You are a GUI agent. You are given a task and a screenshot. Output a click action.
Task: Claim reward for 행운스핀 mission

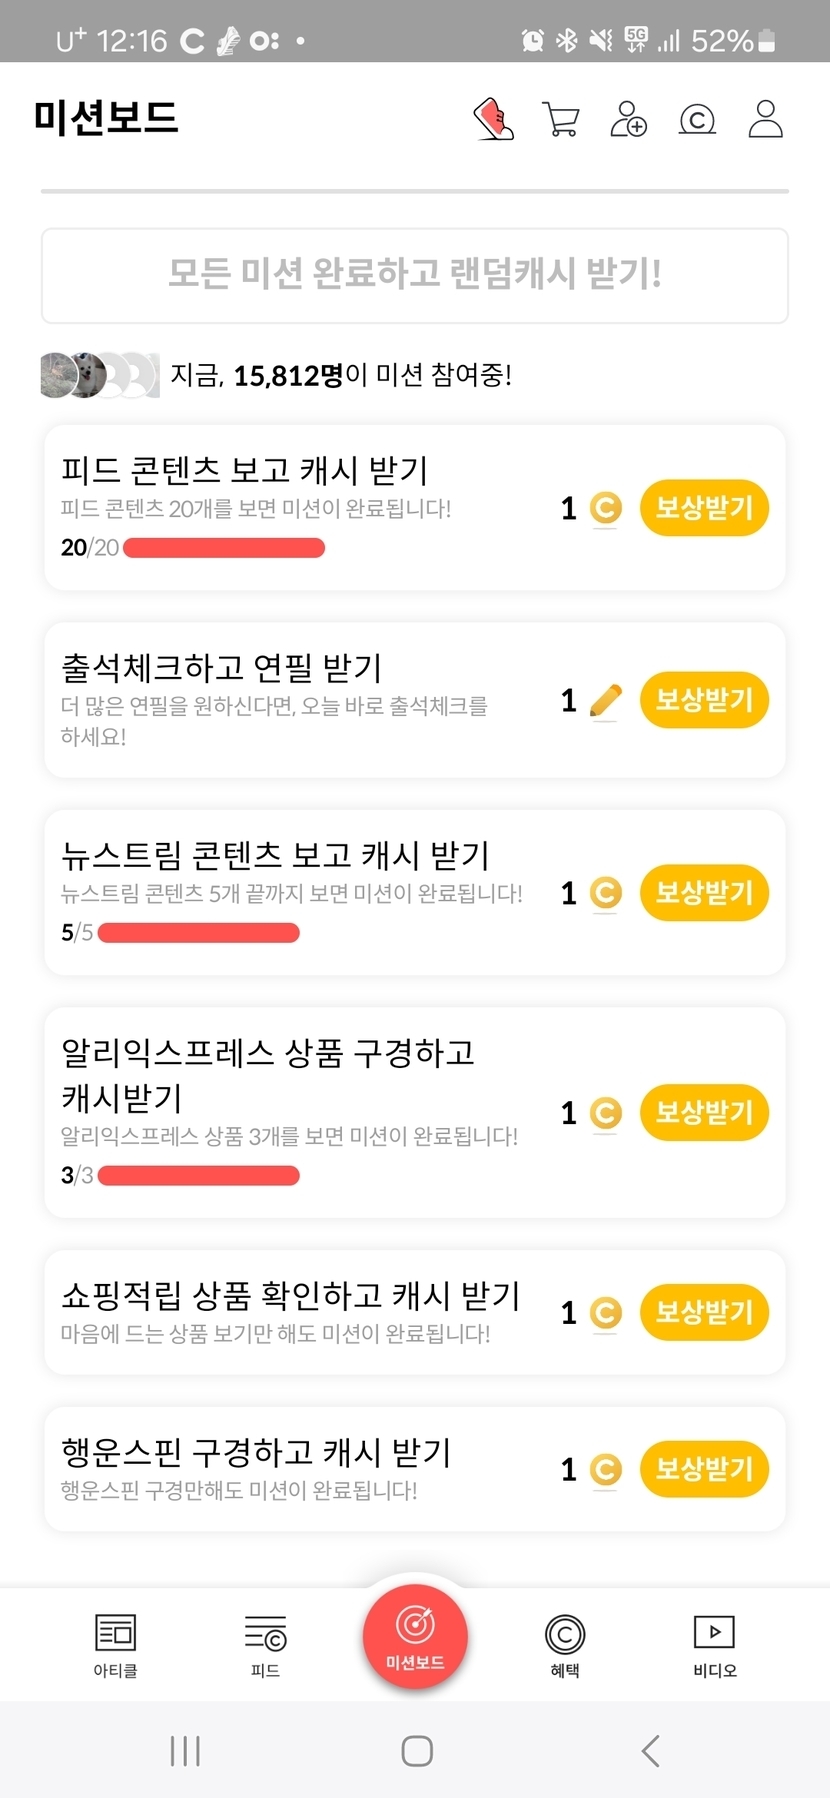(704, 1469)
